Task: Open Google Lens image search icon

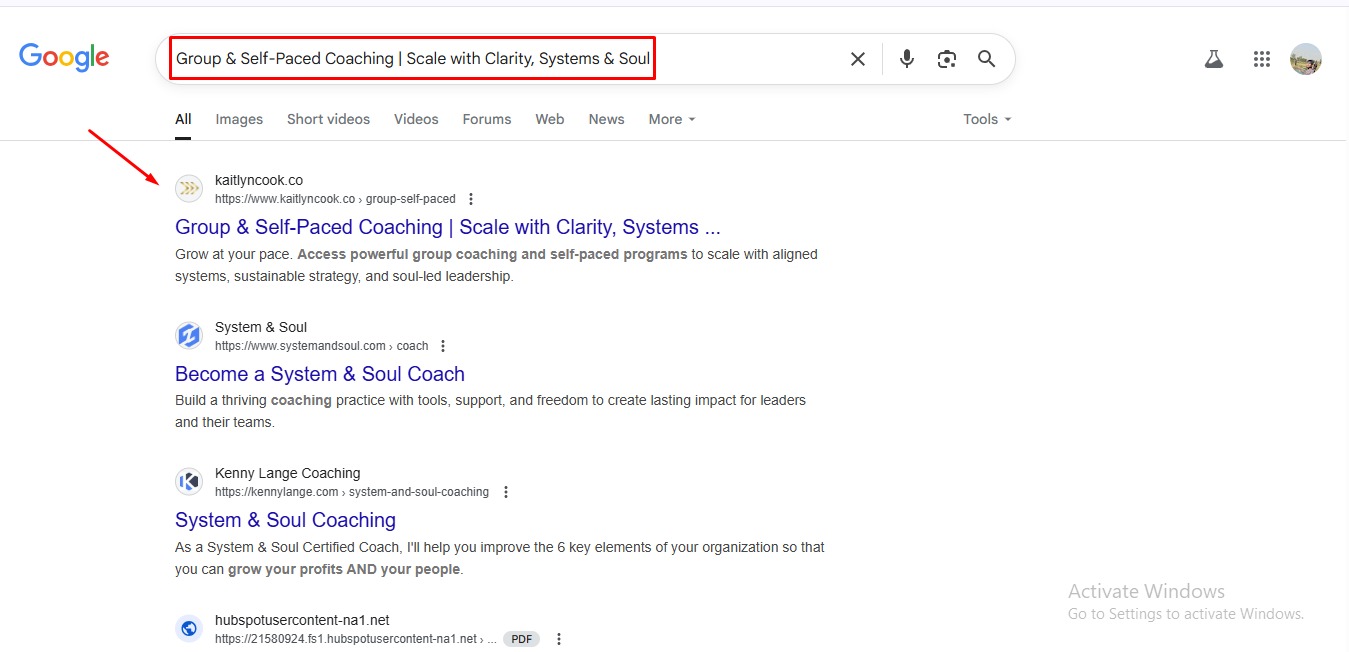Action: [x=946, y=59]
